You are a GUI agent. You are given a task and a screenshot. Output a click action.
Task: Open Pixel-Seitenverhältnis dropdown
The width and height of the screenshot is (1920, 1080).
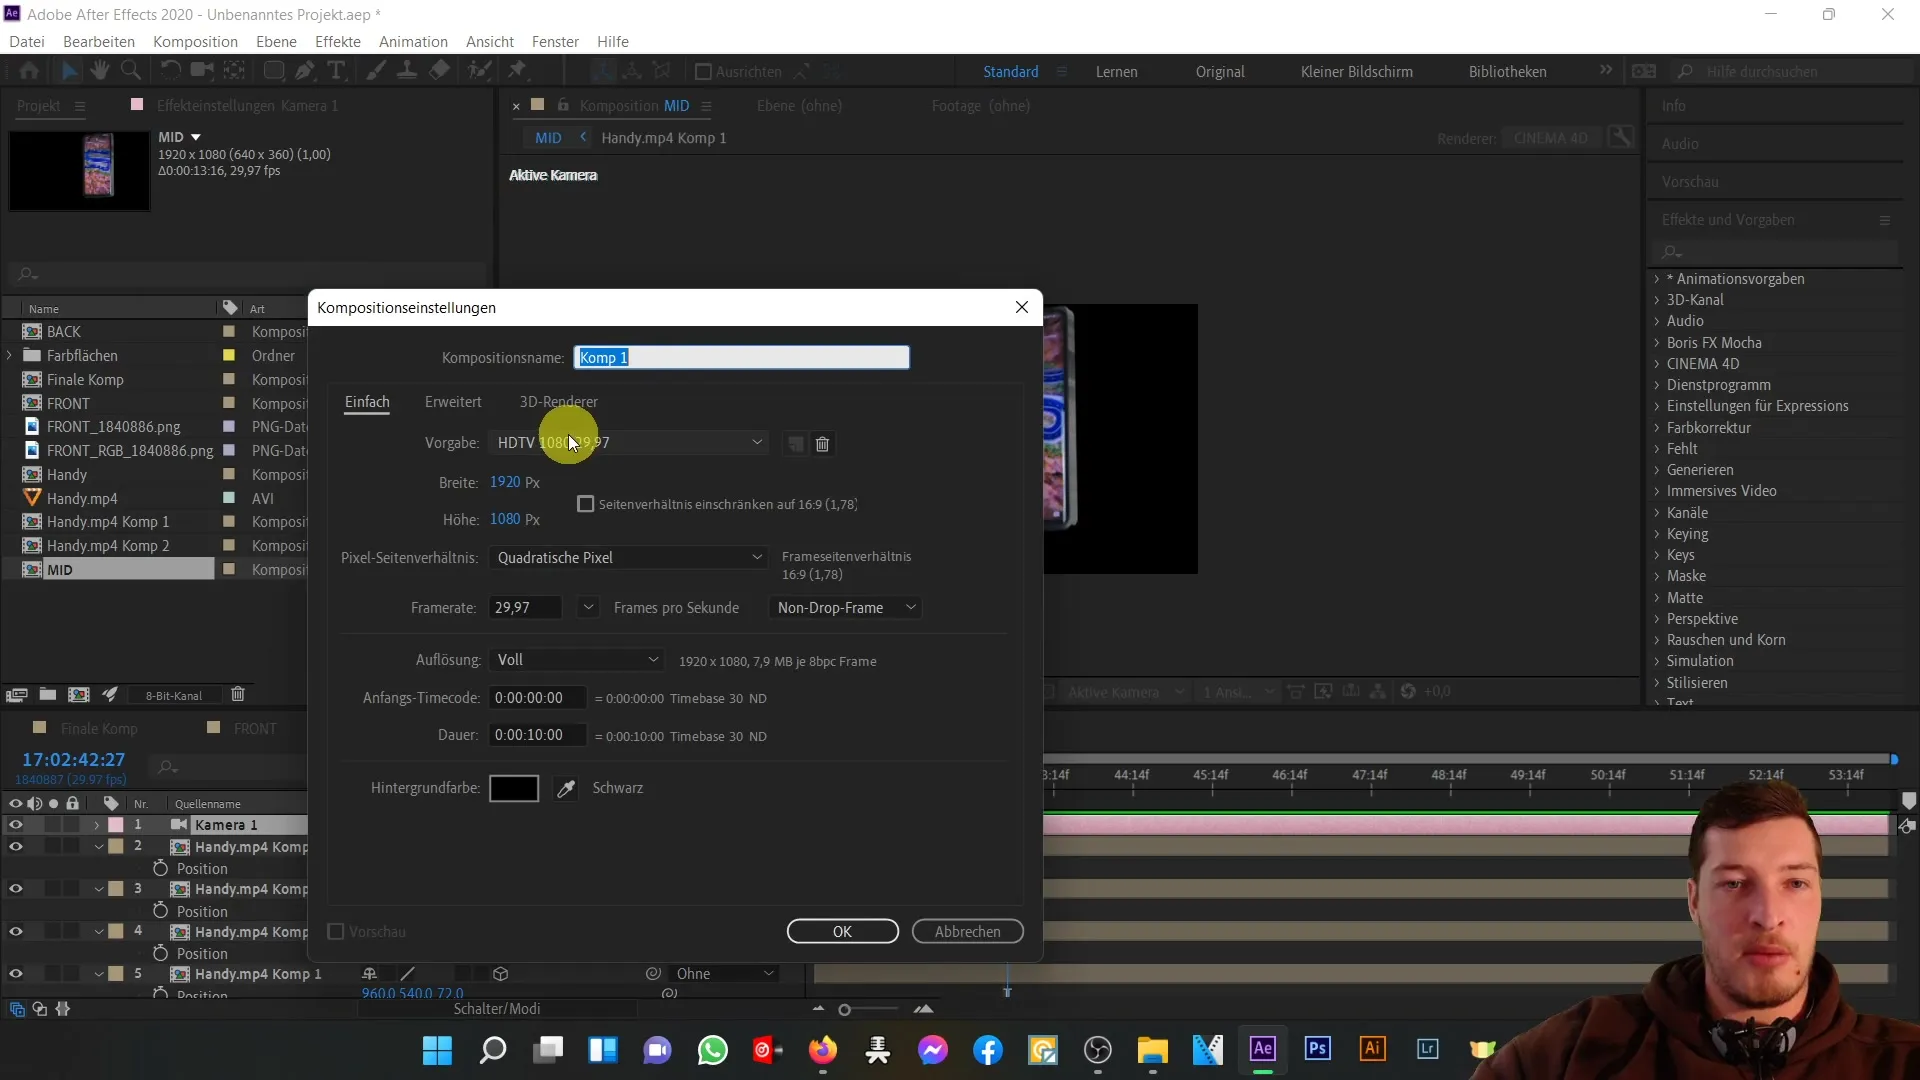(x=628, y=558)
